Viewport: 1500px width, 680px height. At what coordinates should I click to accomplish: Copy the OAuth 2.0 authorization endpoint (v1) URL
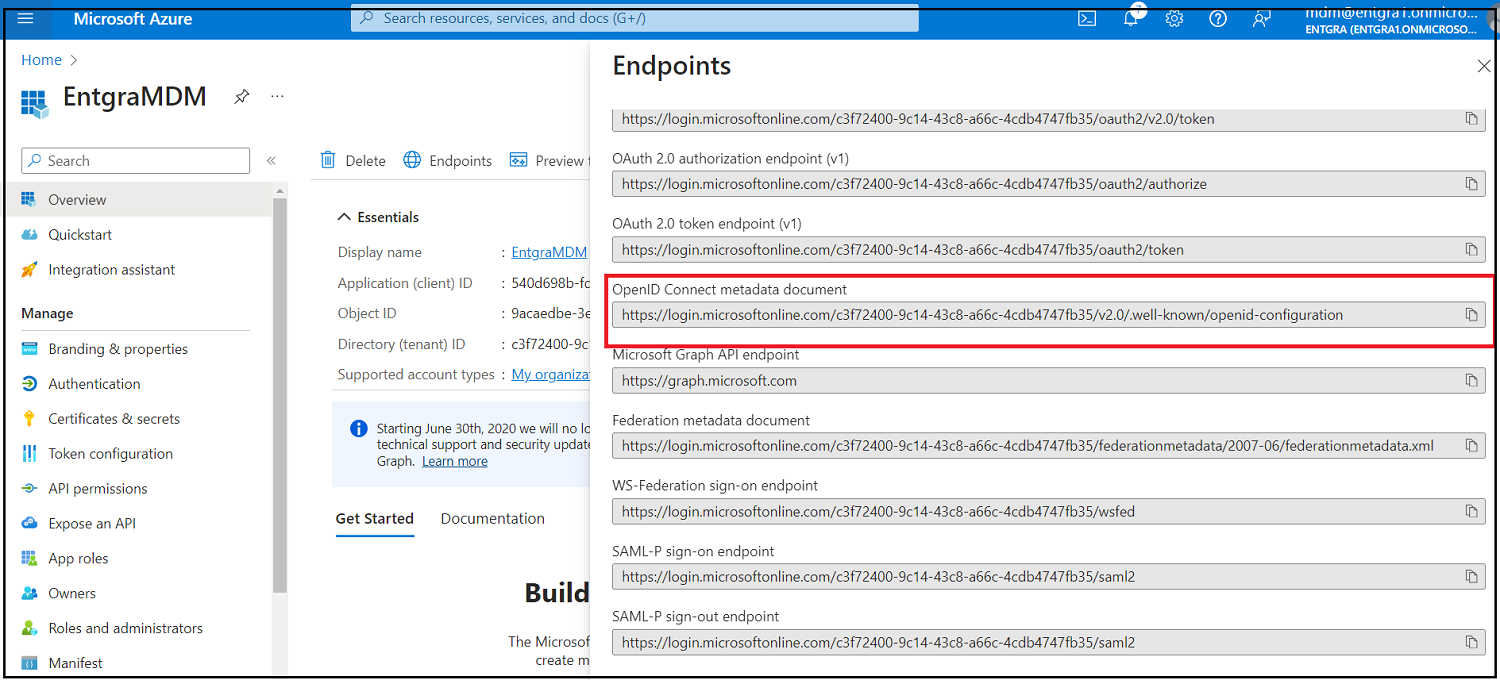click(1471, 184)
